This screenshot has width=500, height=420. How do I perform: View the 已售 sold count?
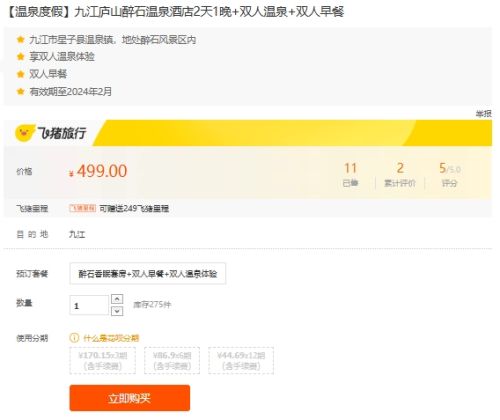pos(351,174)
